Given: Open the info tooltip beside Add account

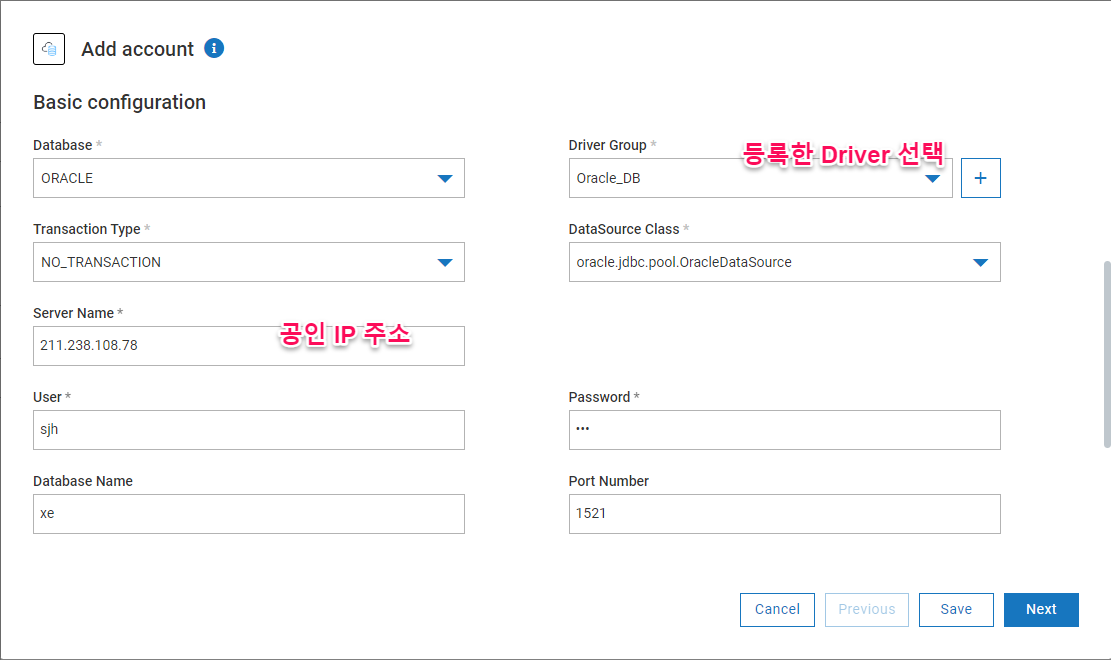Looking at the screenshot, I should [x=214, y=48].
